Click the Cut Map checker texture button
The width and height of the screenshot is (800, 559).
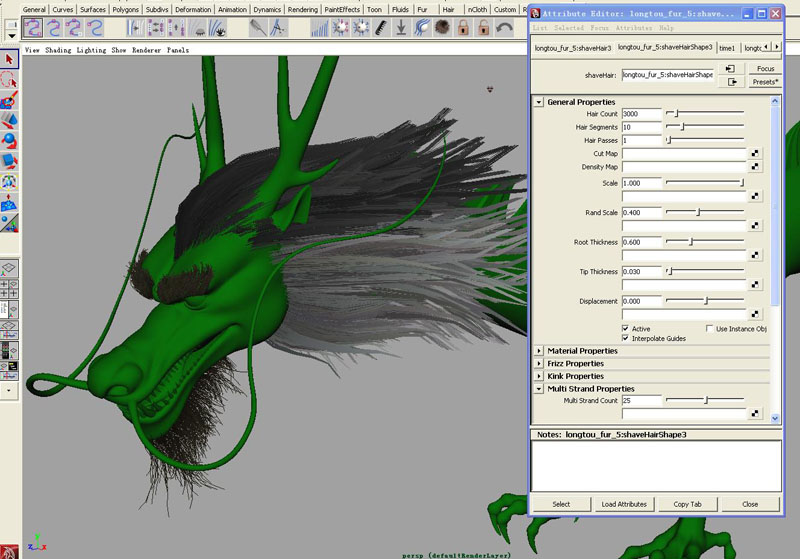756,154
